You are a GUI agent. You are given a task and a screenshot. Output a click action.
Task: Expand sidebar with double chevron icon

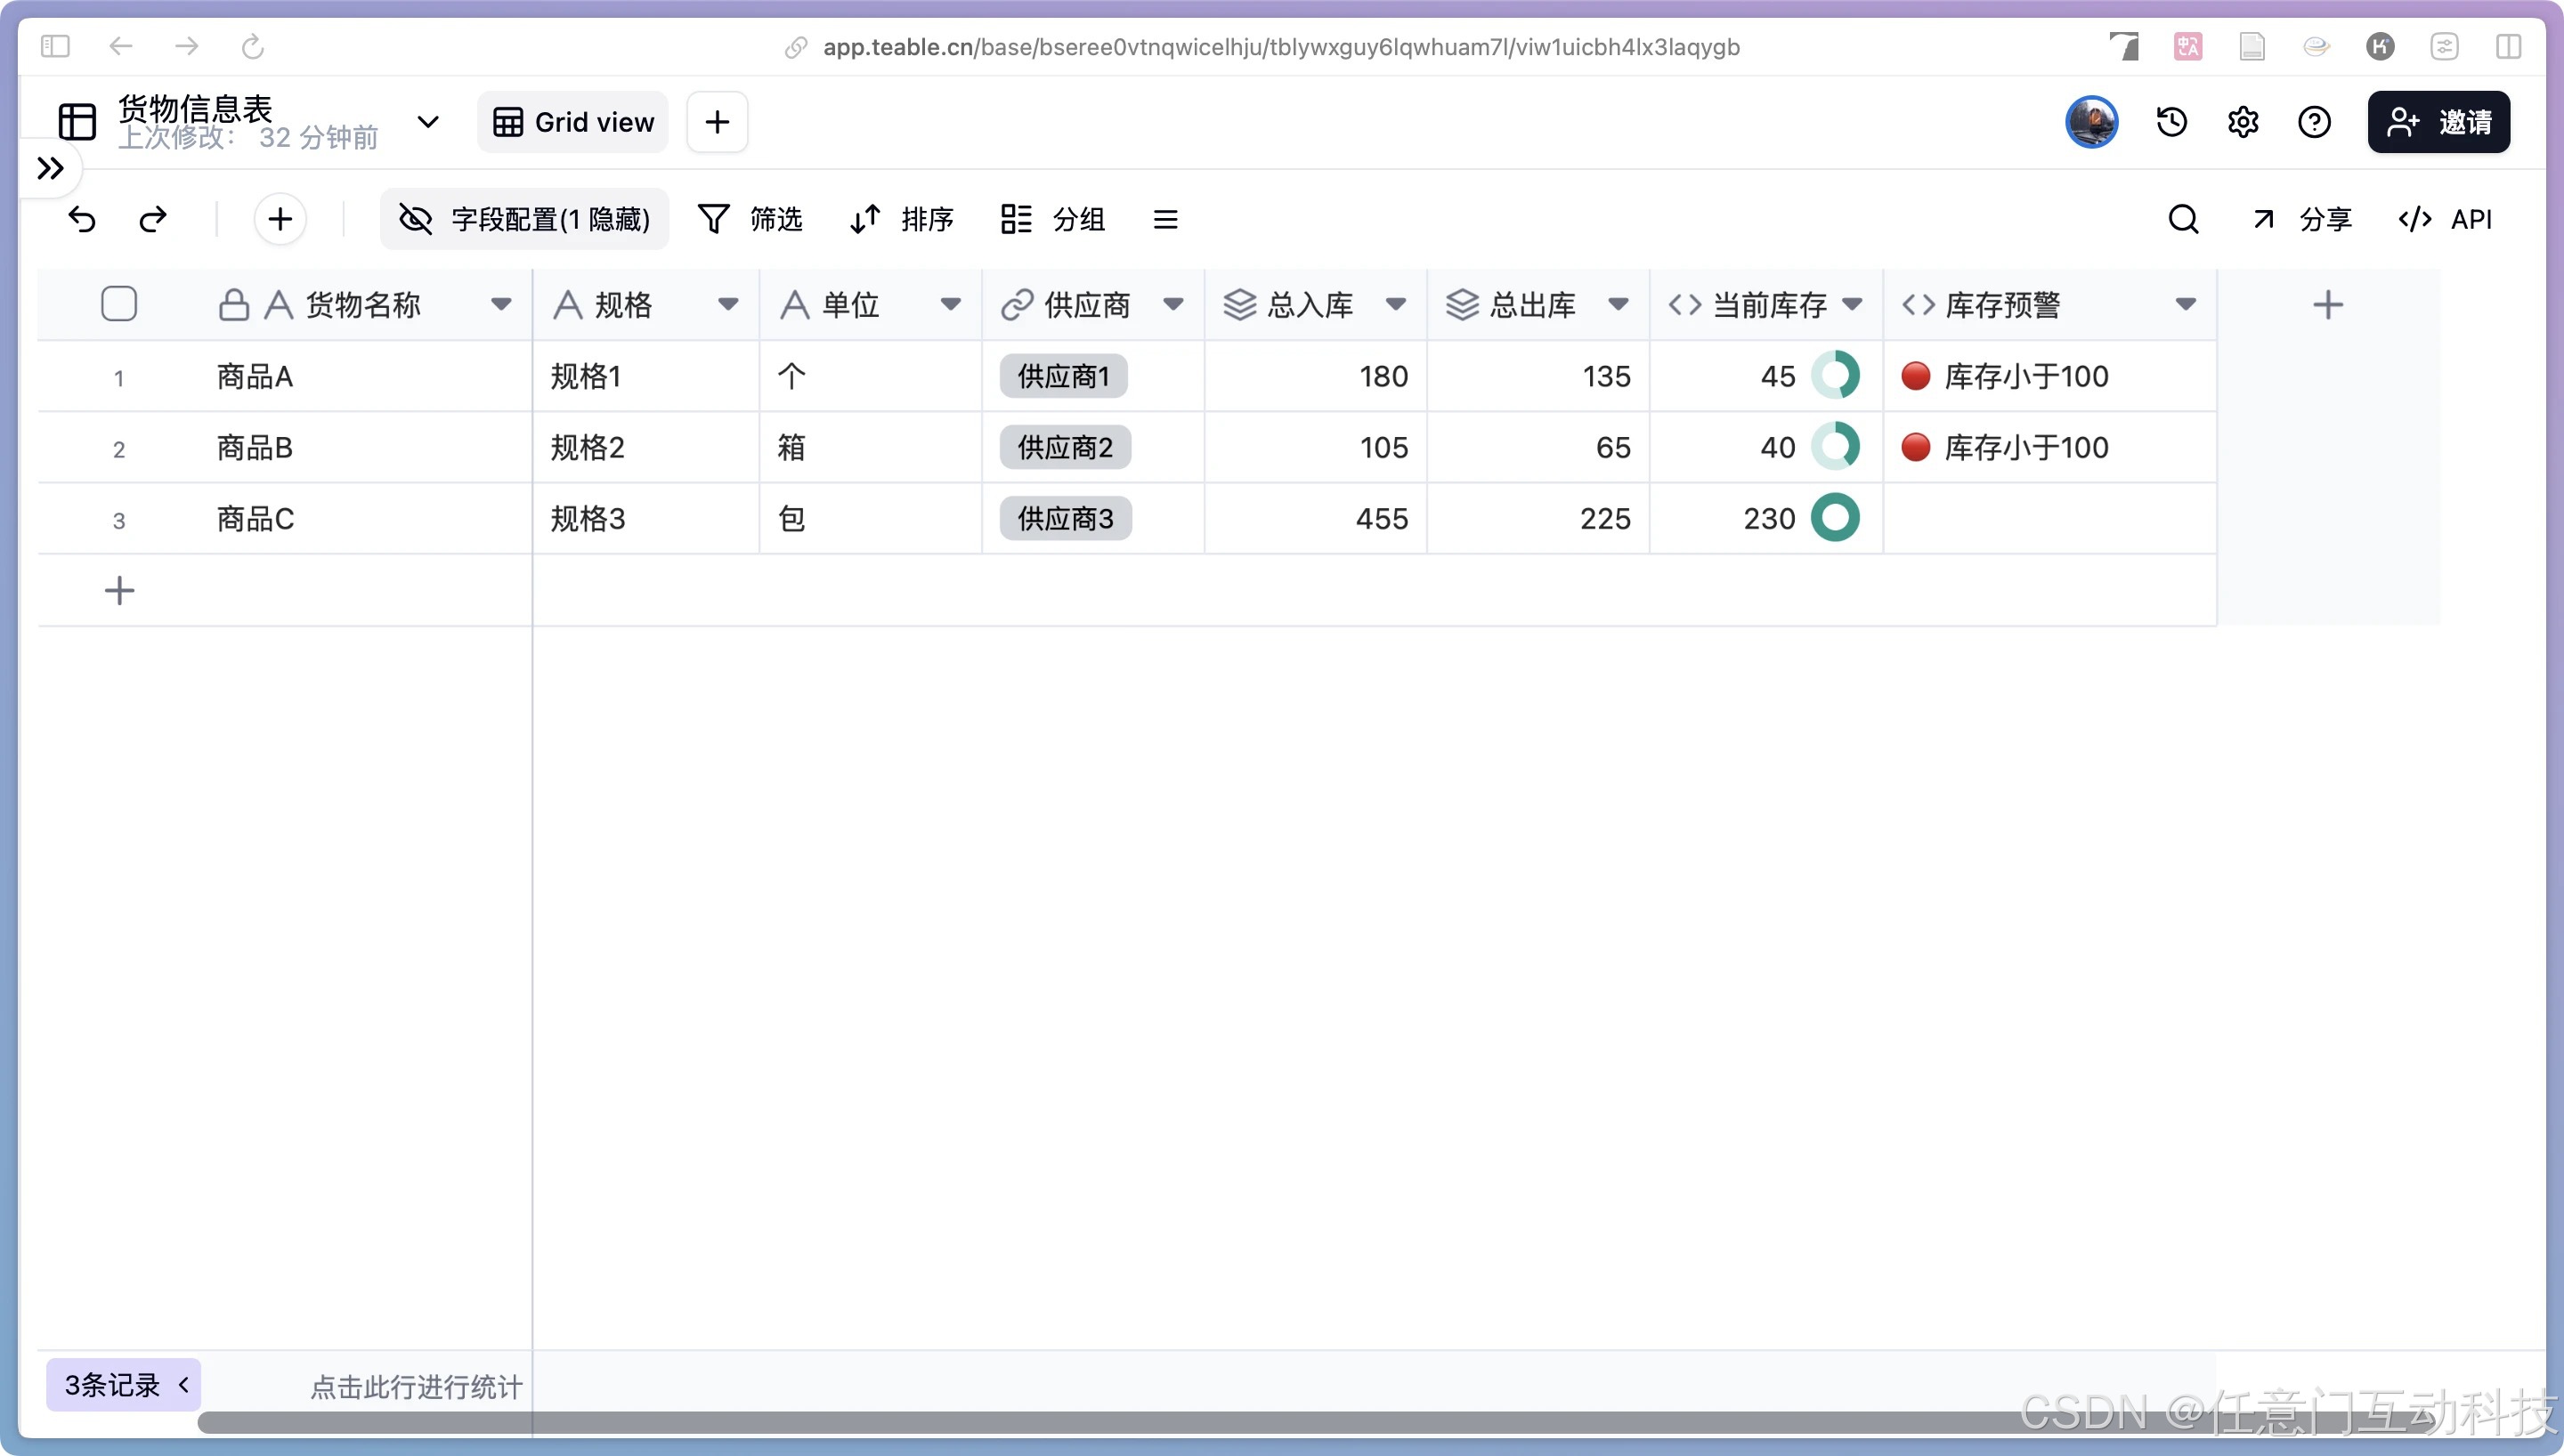click(50, 168)
